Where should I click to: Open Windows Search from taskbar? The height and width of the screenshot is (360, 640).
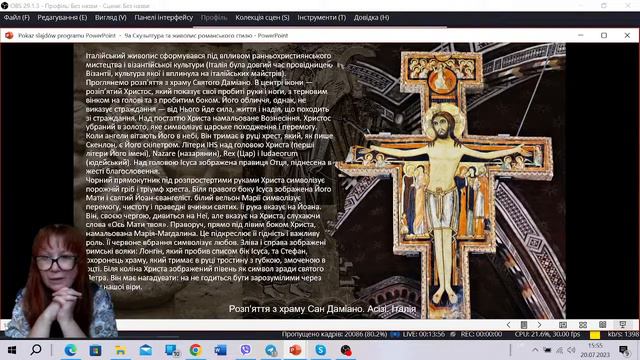click(x=36, y=350)
